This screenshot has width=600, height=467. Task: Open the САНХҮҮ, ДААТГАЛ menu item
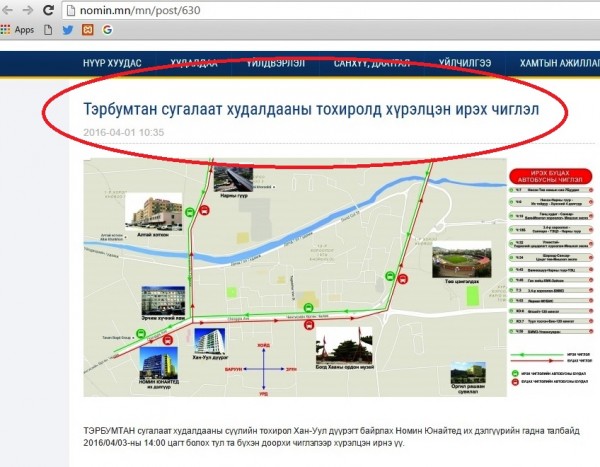coord(372,63)
